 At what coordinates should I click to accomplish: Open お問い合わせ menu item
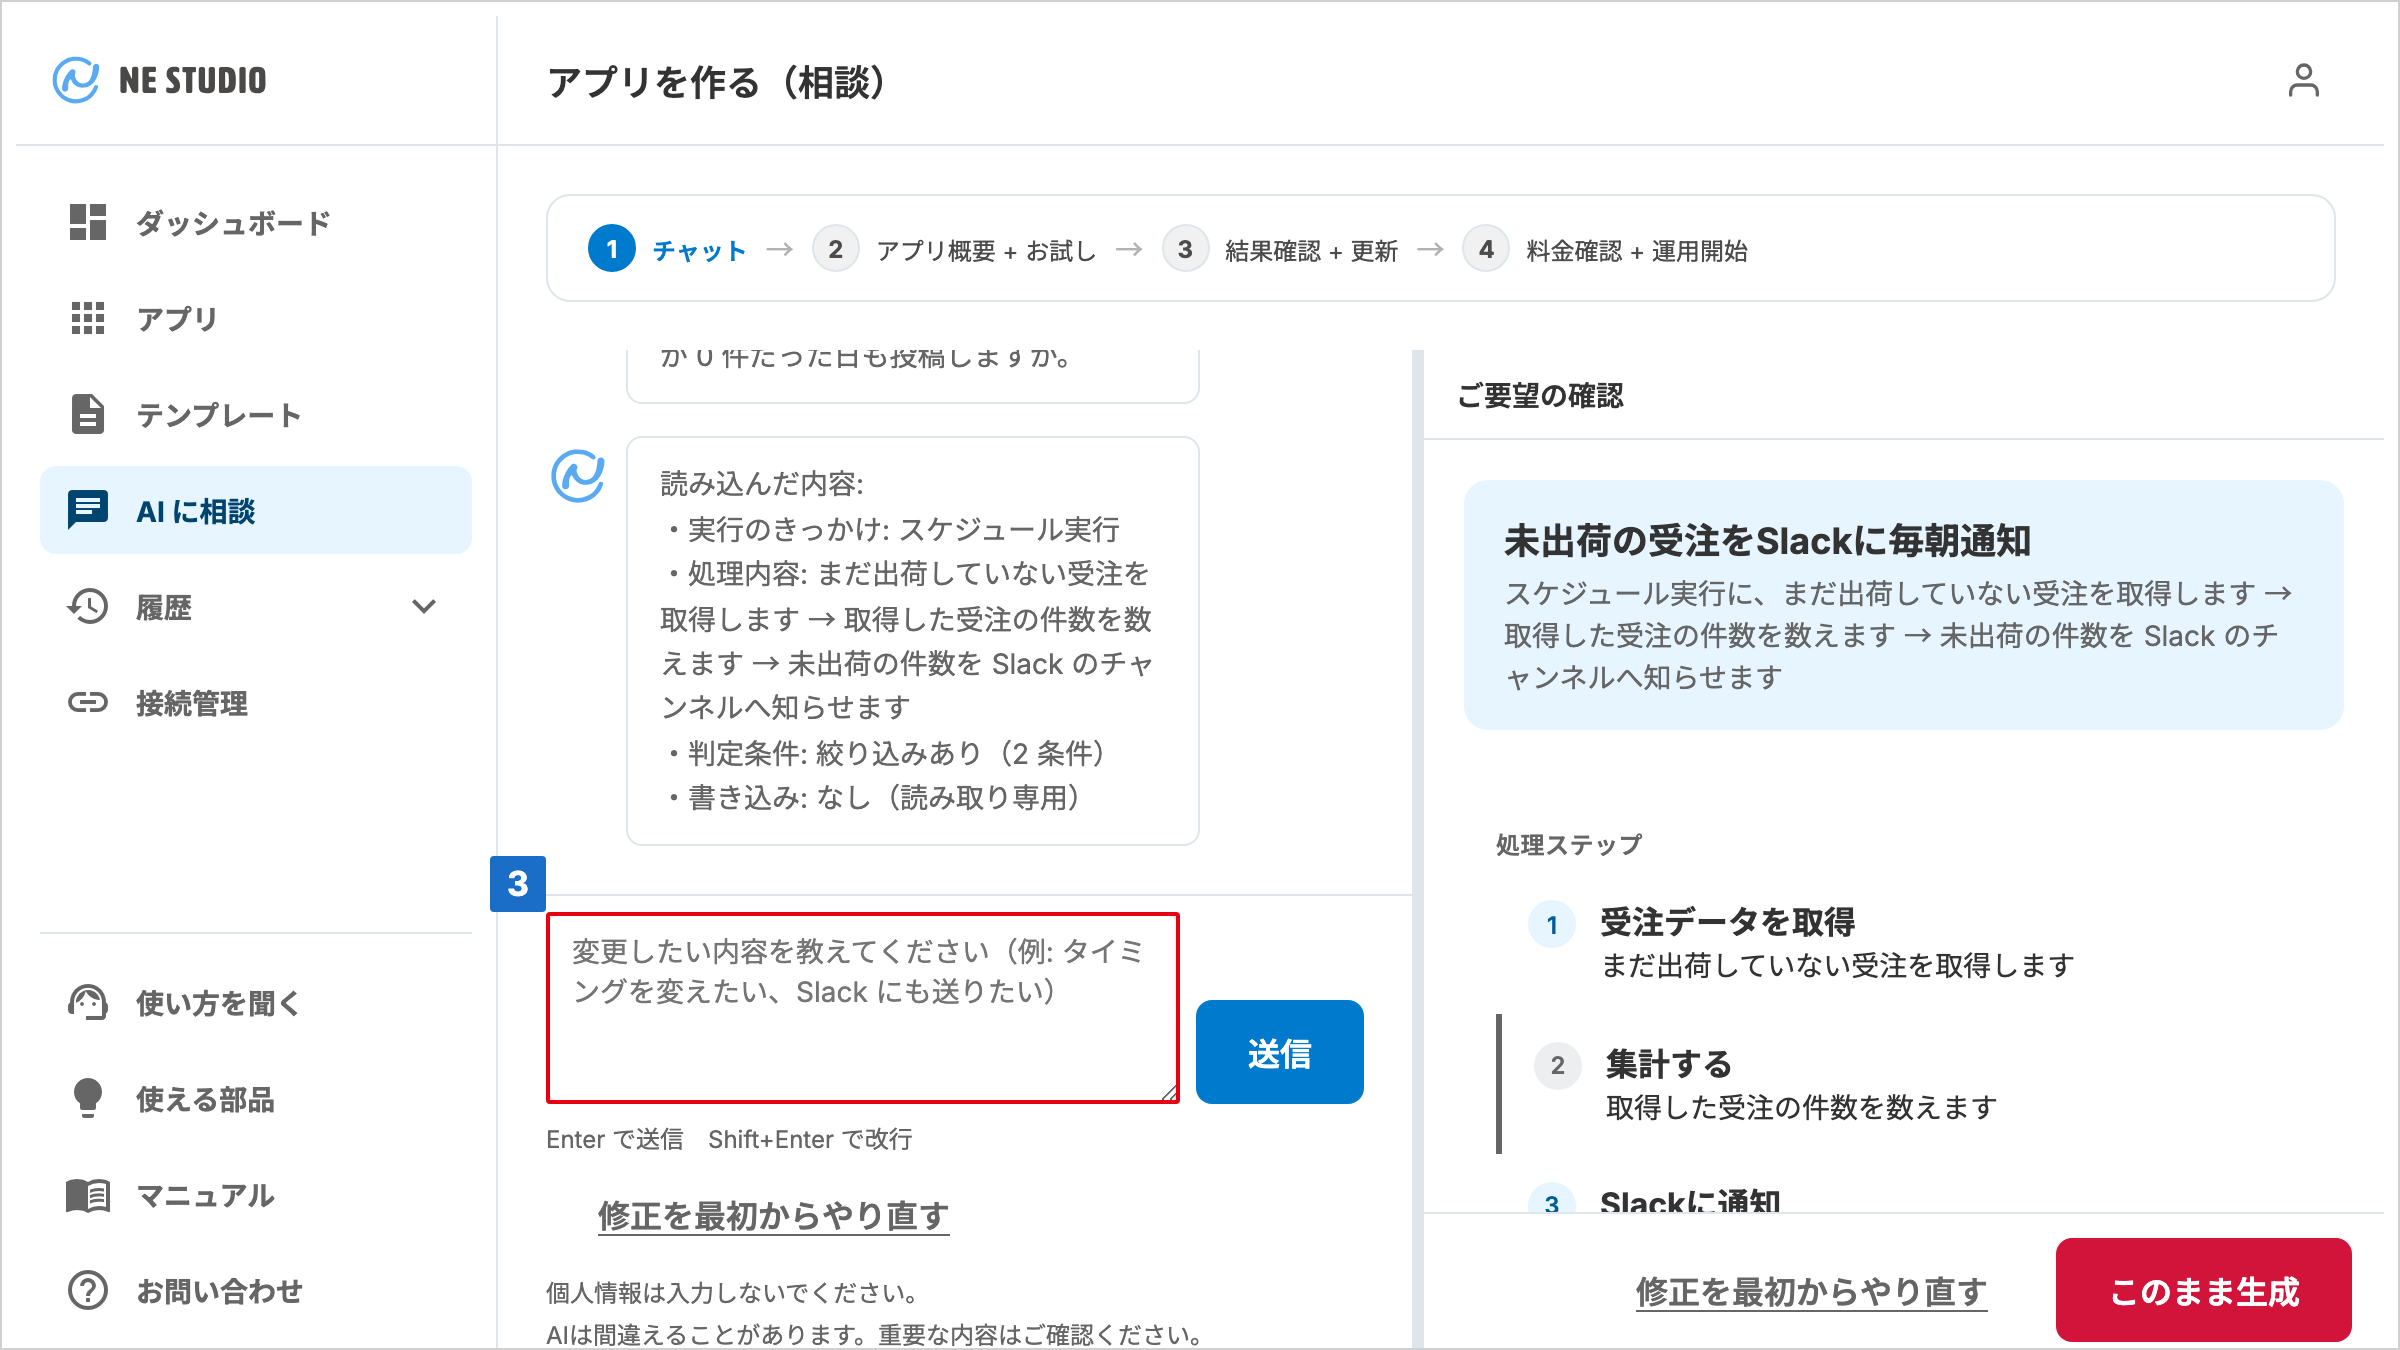pyautogui.click(x=256, y=1290)
